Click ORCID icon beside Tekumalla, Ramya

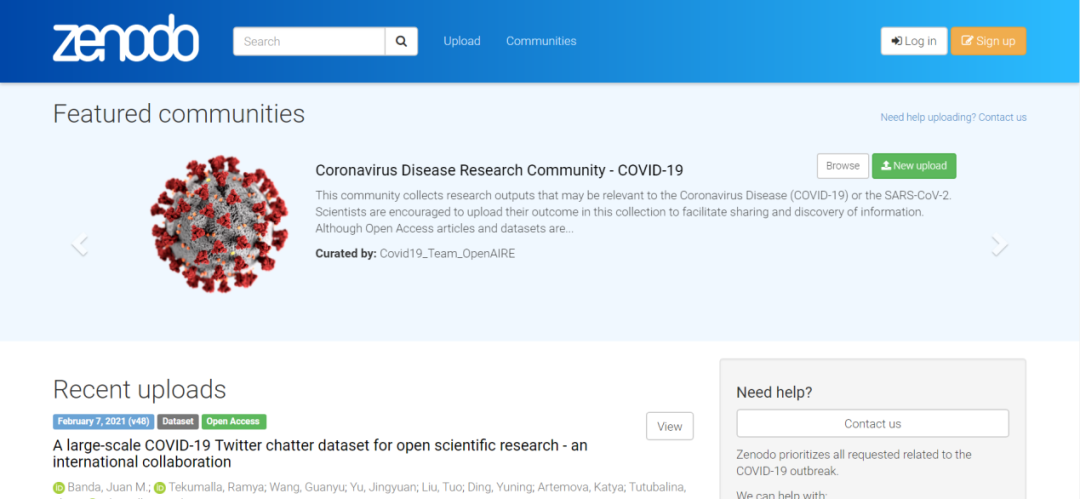pos(159,487)
